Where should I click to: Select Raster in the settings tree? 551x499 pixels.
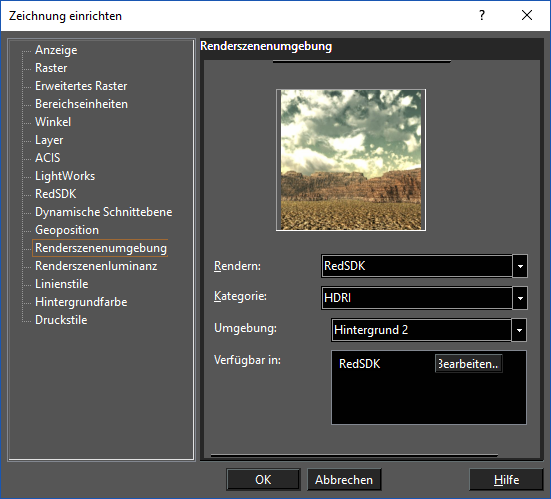pyautogui.click(x=51, y=68)
